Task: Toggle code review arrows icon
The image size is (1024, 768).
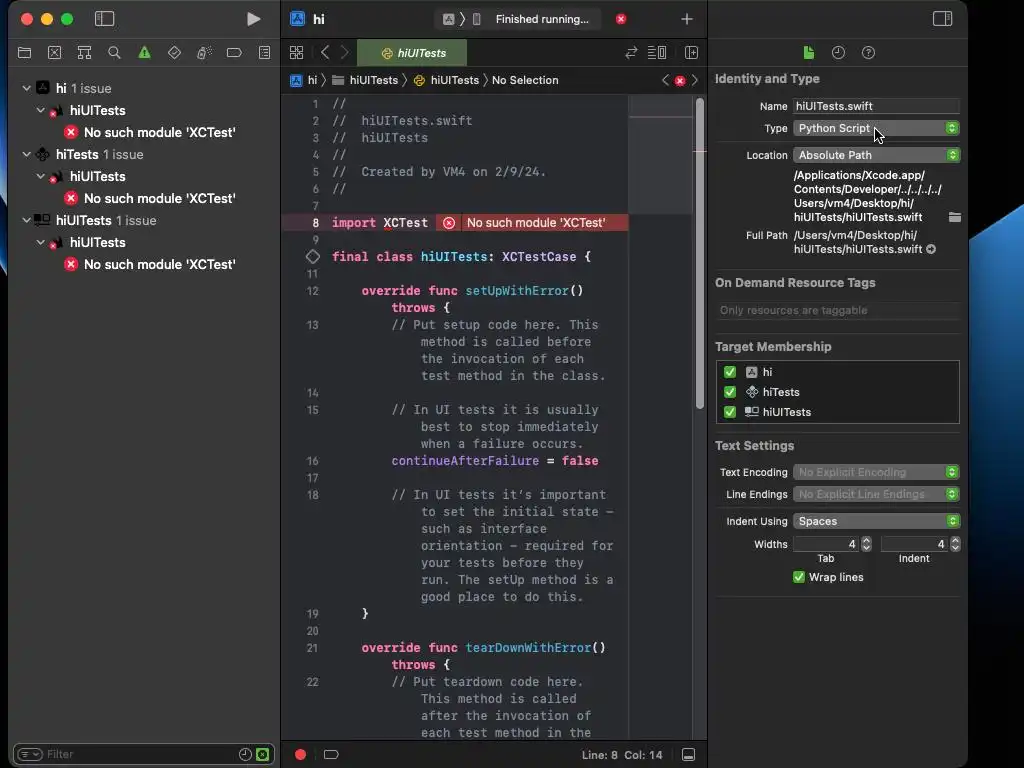Action: pyautogui.click(x=631, y=53)
